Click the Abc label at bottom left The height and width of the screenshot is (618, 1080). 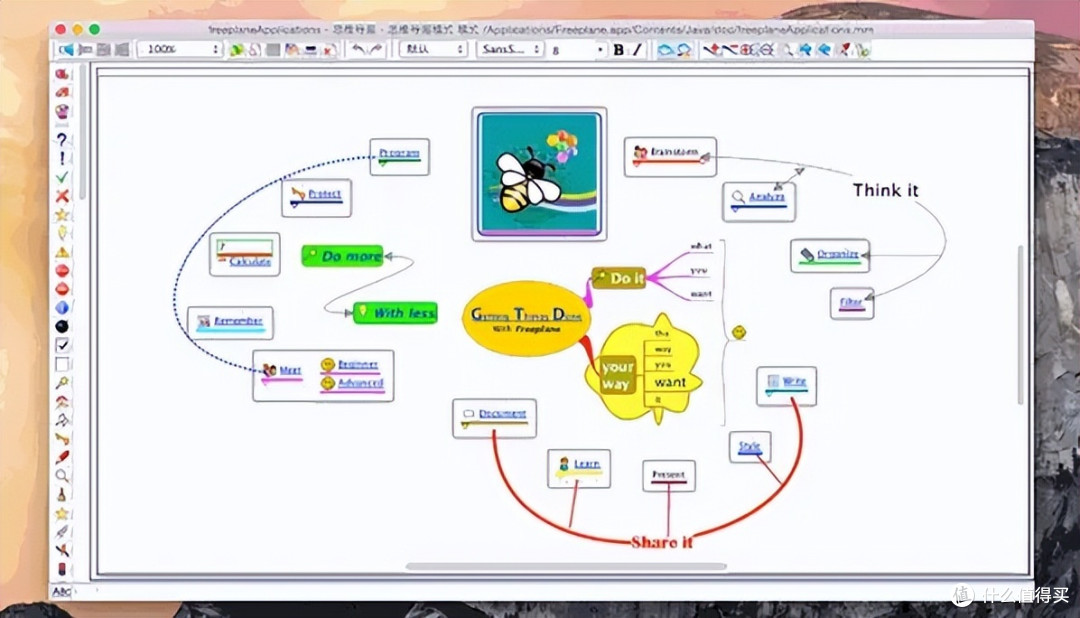[x=61, y=591]
